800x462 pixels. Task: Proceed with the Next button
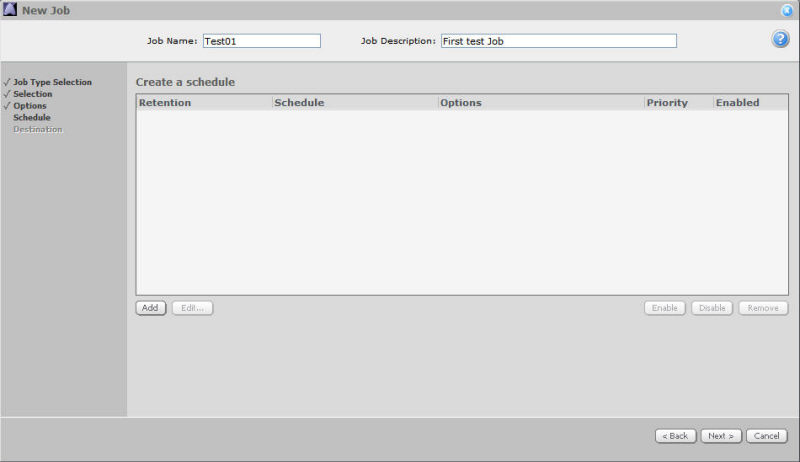click(720, 436)
